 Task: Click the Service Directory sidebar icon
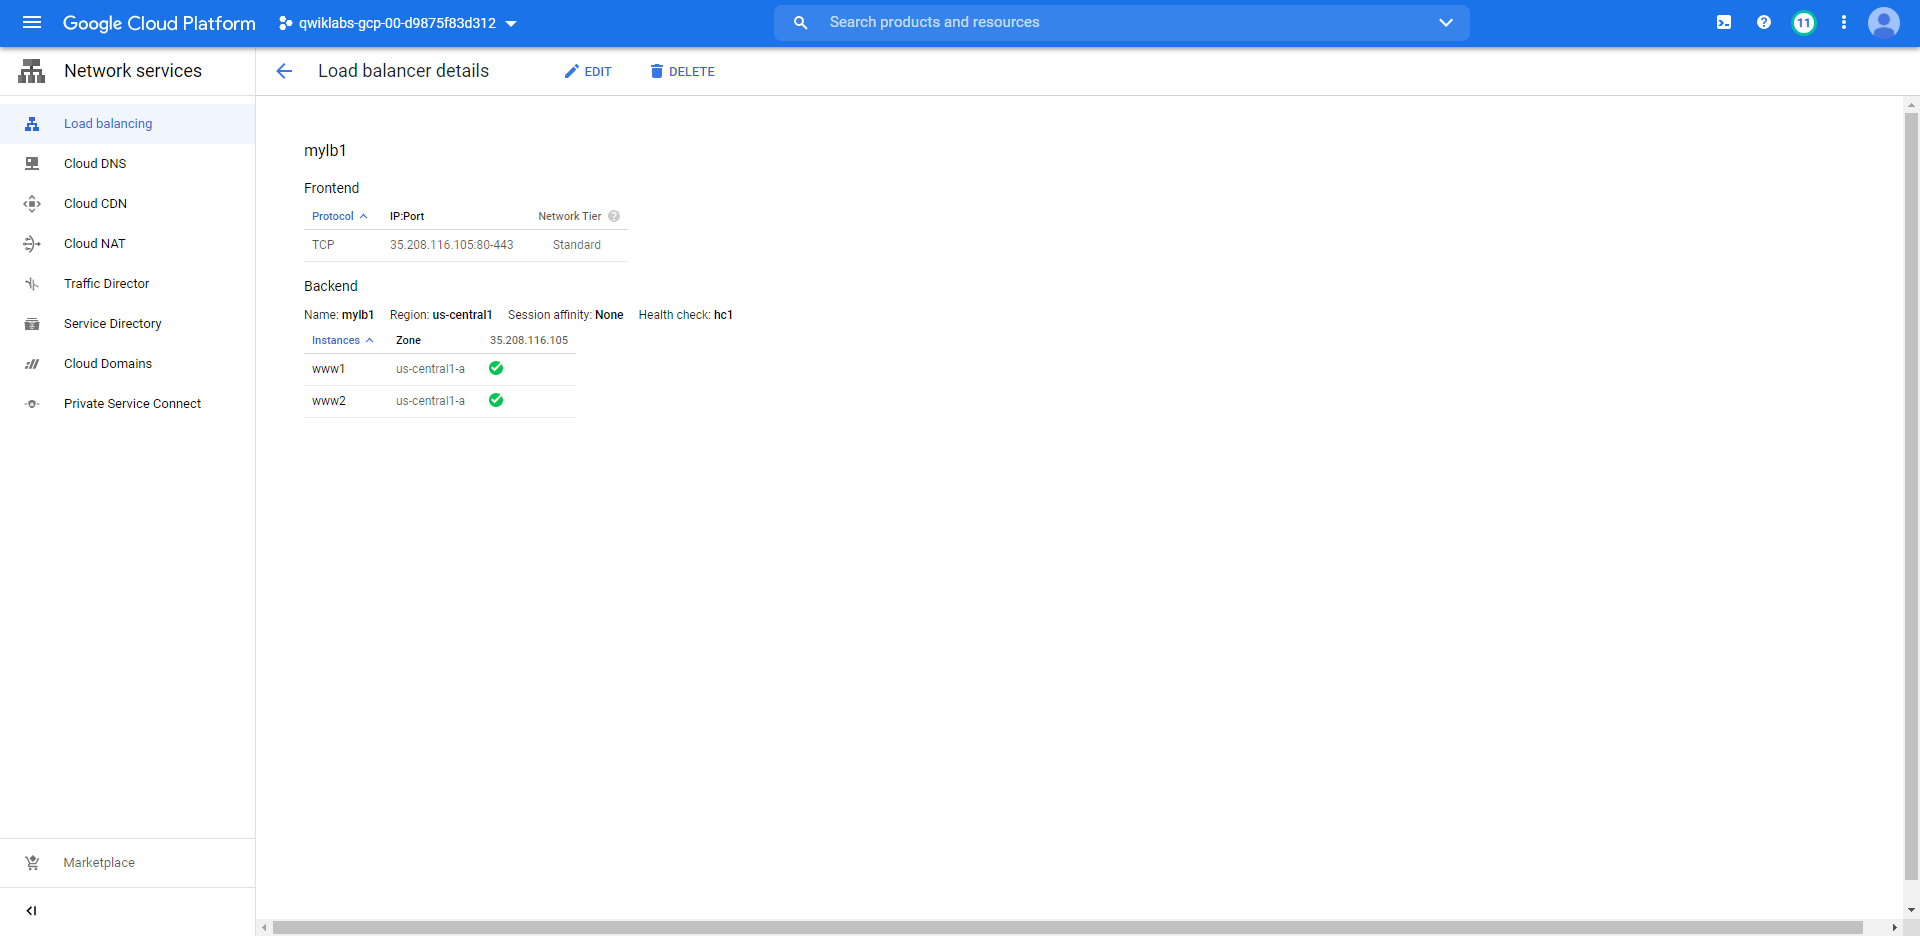click(32, 324)
